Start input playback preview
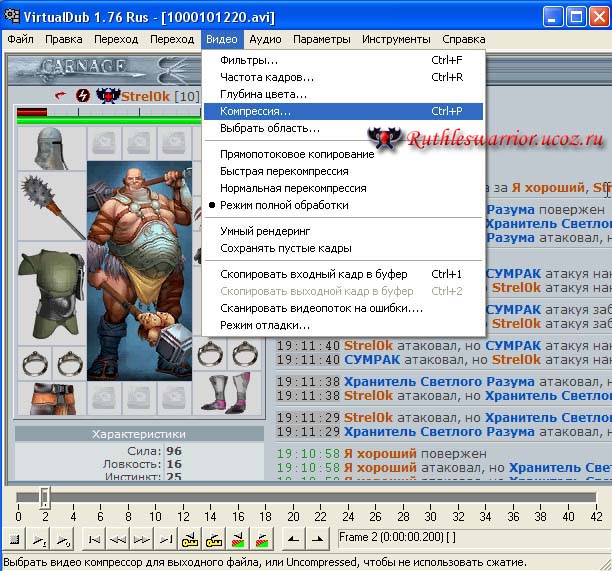Screen dimensions: 612x571 39,539
